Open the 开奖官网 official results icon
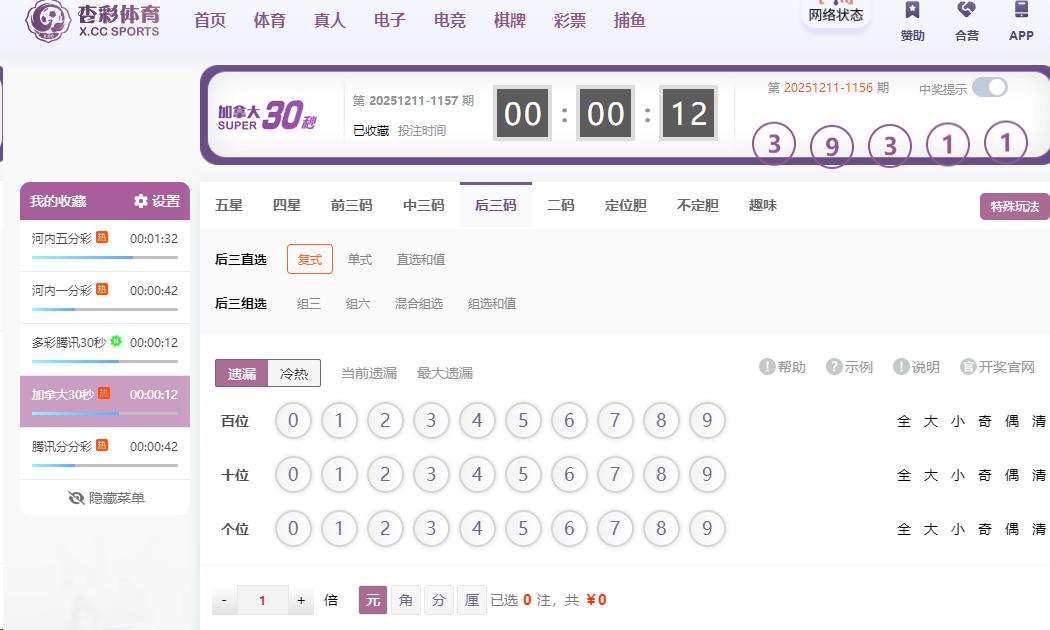This screenshot has height=630, width=1050. click(x=968, y=367)
